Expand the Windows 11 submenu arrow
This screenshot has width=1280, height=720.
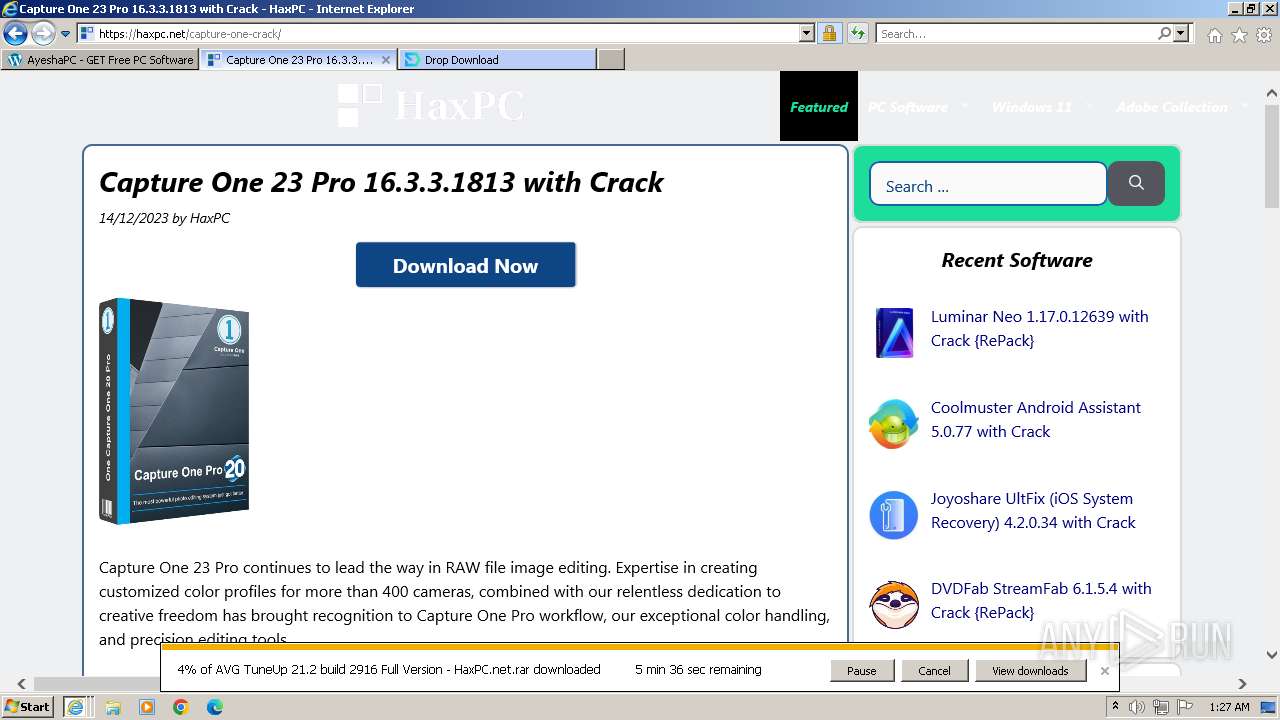coord(1089,106)
